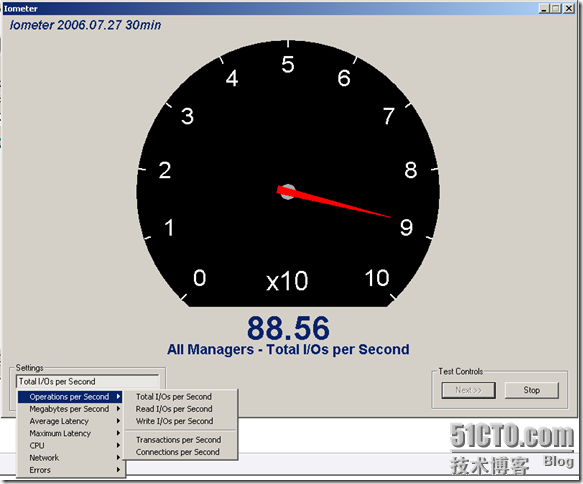Click the 88.56 value readout
Image resolution: width=583 pixels, height=484 pixels.
click(288, 328)
